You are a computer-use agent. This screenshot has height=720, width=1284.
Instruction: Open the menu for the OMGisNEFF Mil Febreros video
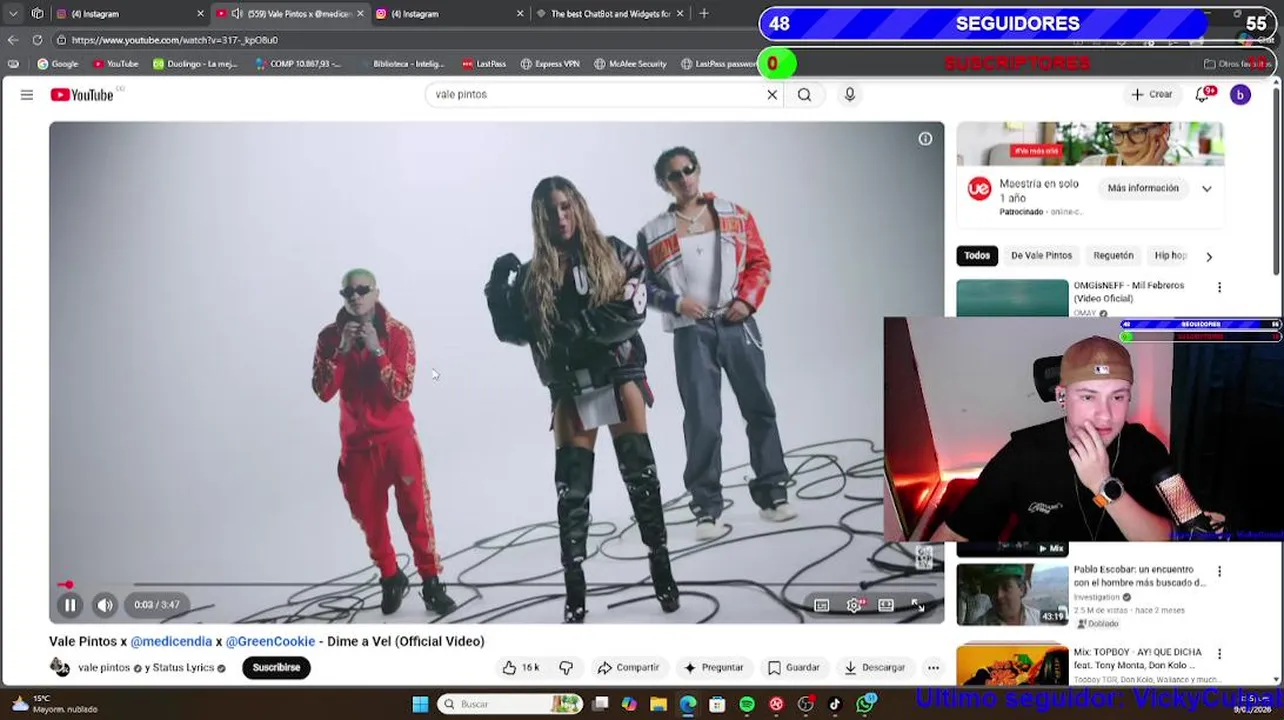[x=1219, y=288]
